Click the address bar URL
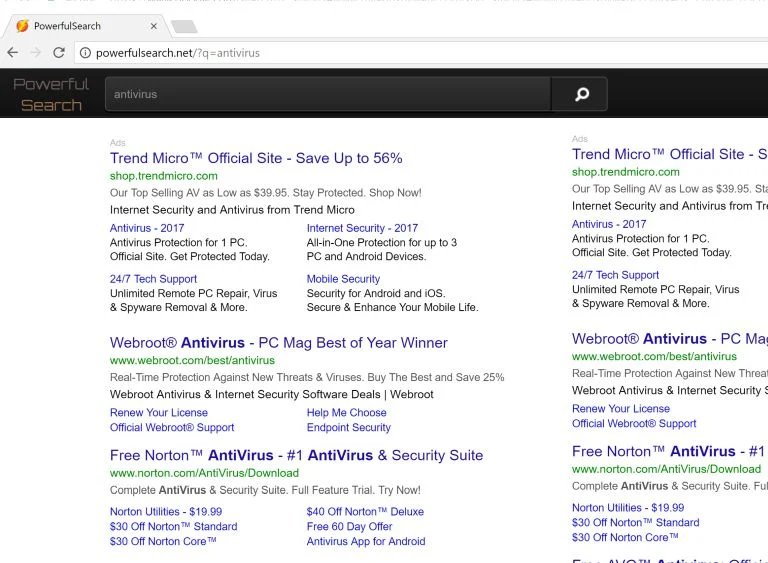Image resolution: width=768 pixels, height=563 pixels. point(178,53)
